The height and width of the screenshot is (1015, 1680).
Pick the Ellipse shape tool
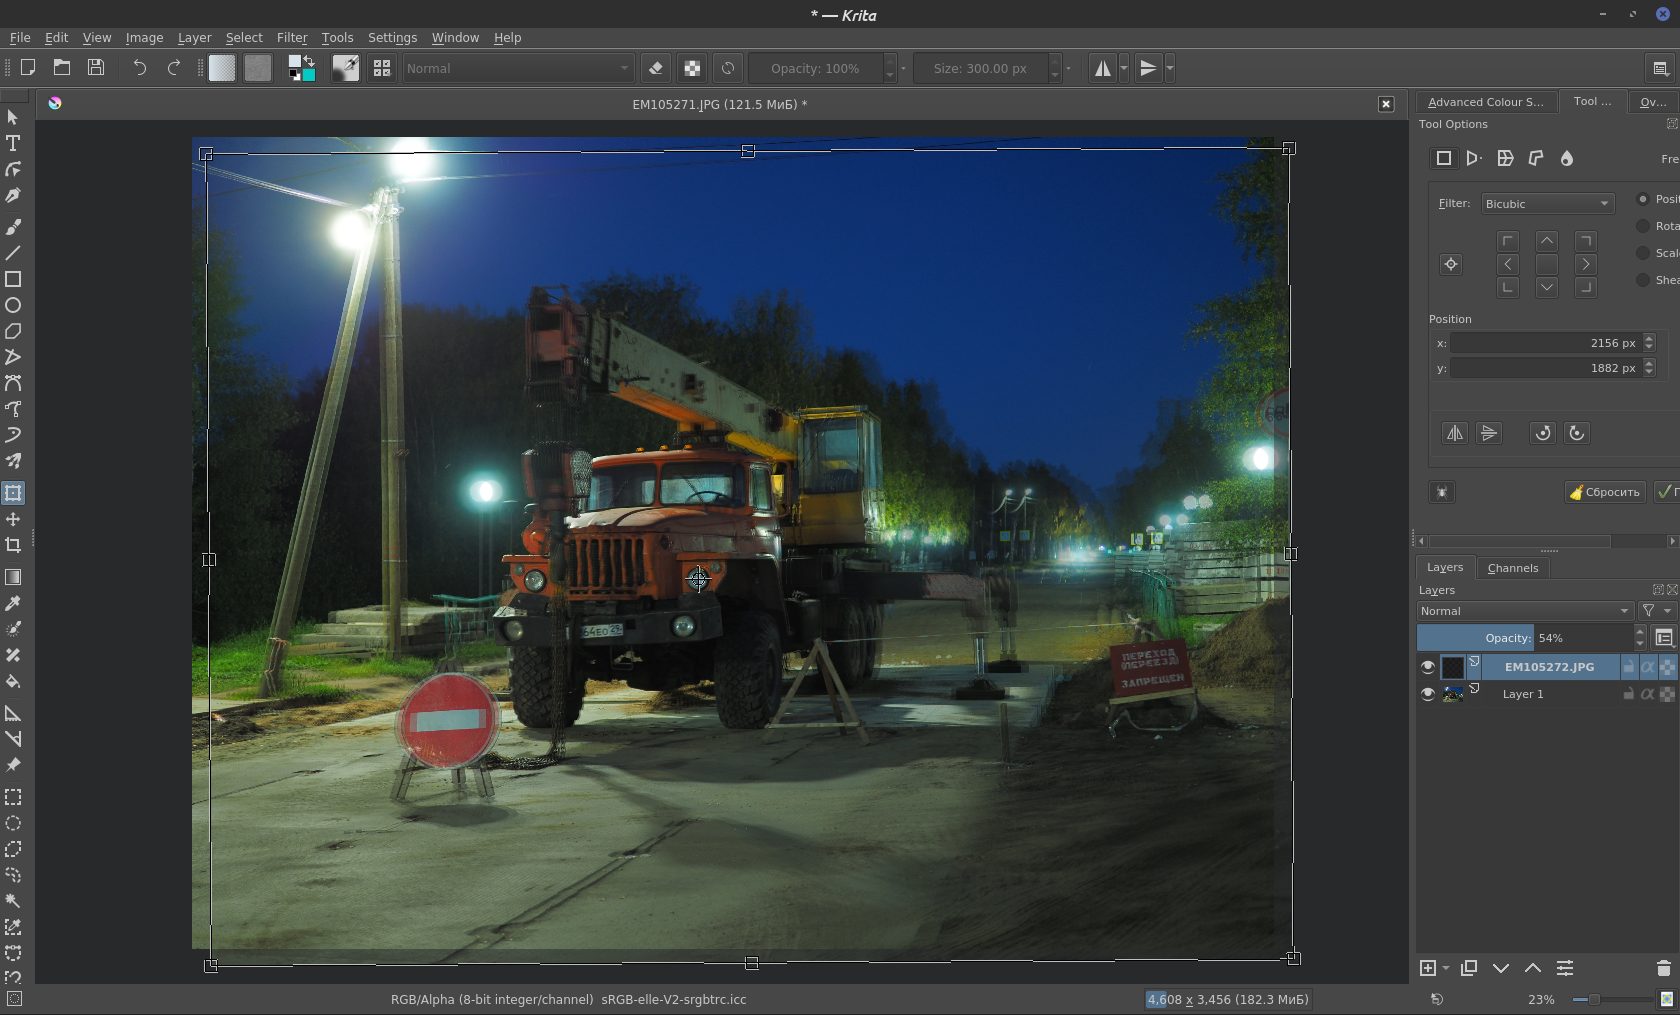[x=13, y=305]
